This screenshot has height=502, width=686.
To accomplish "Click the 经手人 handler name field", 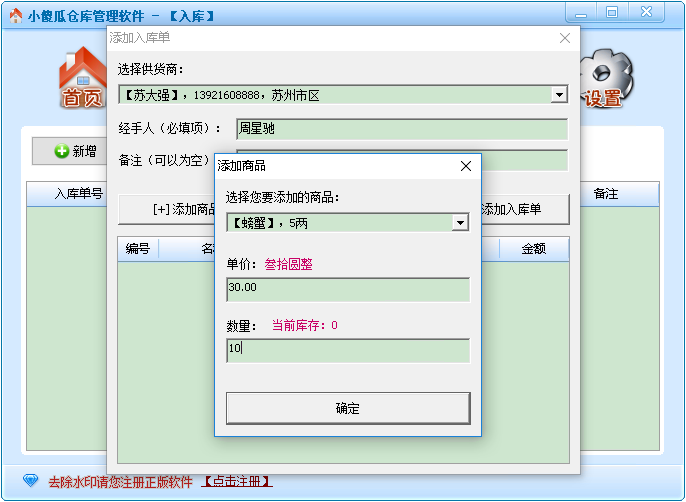I will coord(401,129).
